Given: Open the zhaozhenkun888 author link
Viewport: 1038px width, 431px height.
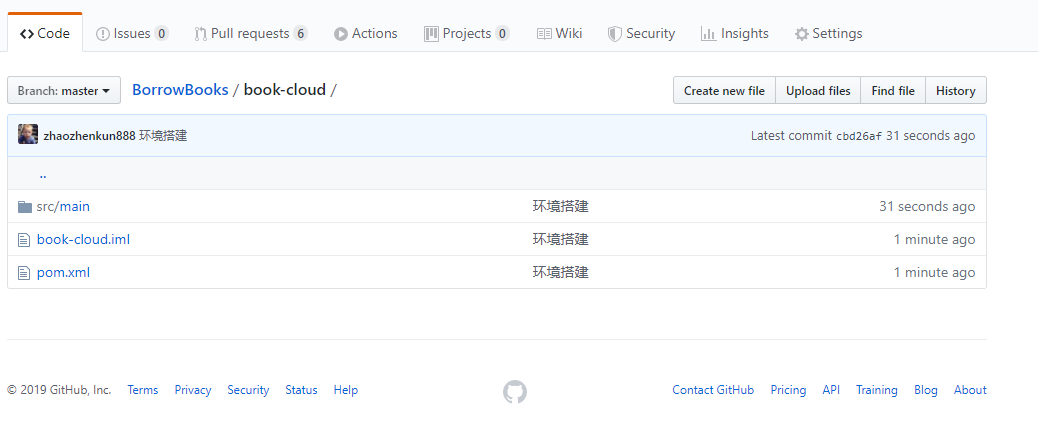Looking at the screenshot, I should click(x=89, y=136).
